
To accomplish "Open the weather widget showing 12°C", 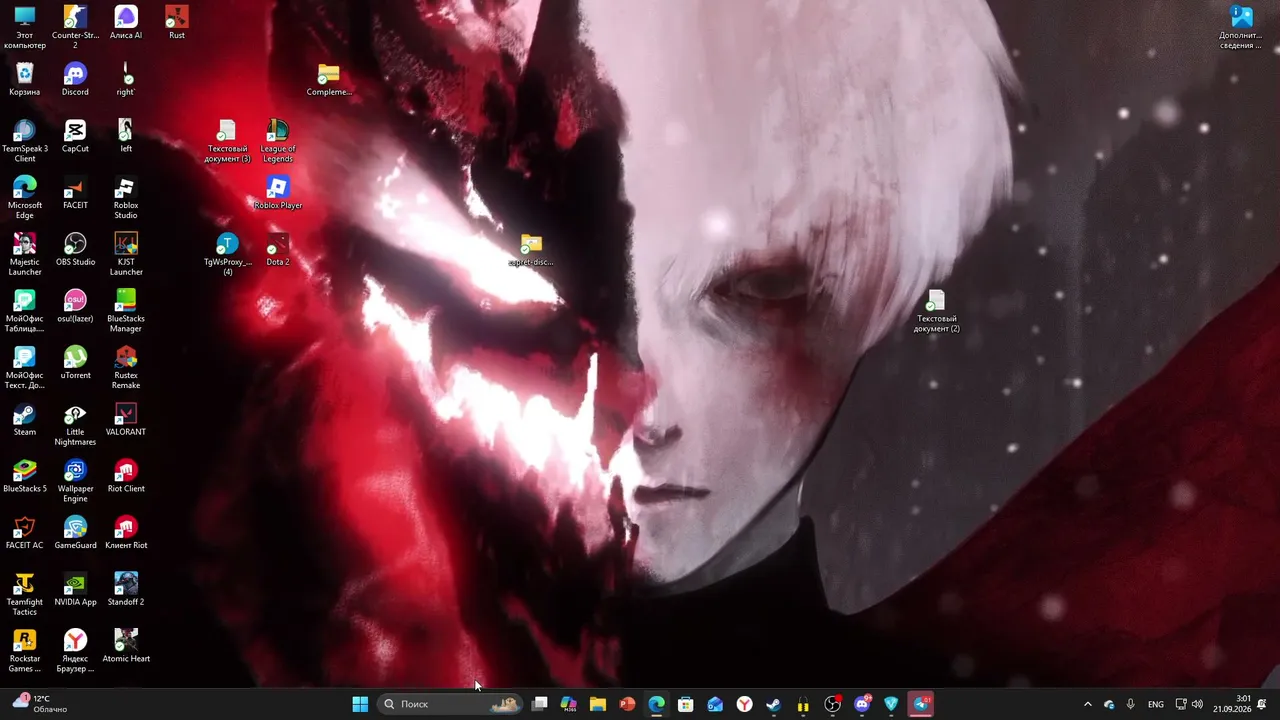I will [x=40, y=704].
